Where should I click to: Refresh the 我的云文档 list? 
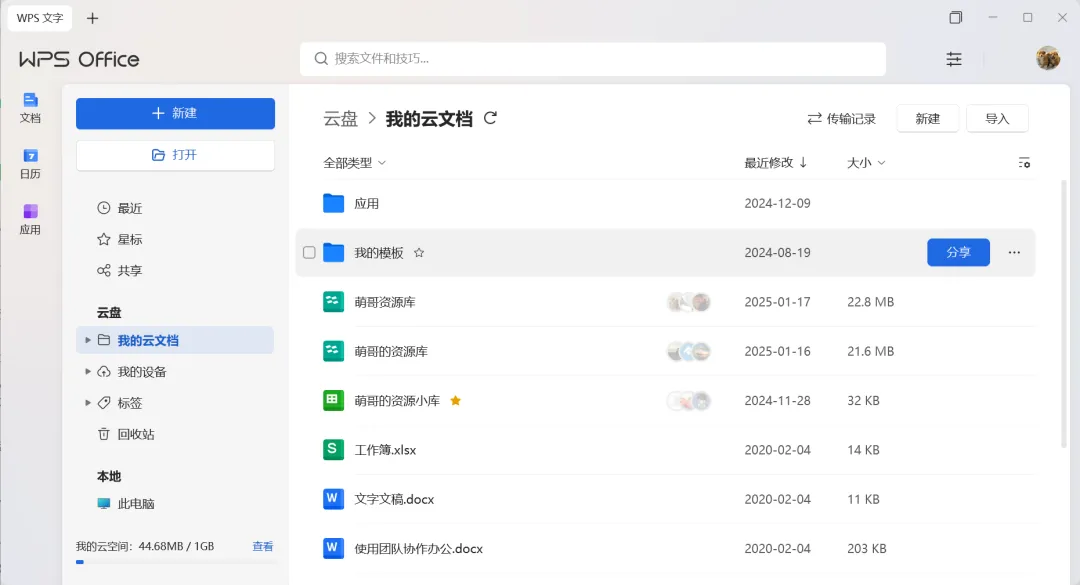coord(490,119)
